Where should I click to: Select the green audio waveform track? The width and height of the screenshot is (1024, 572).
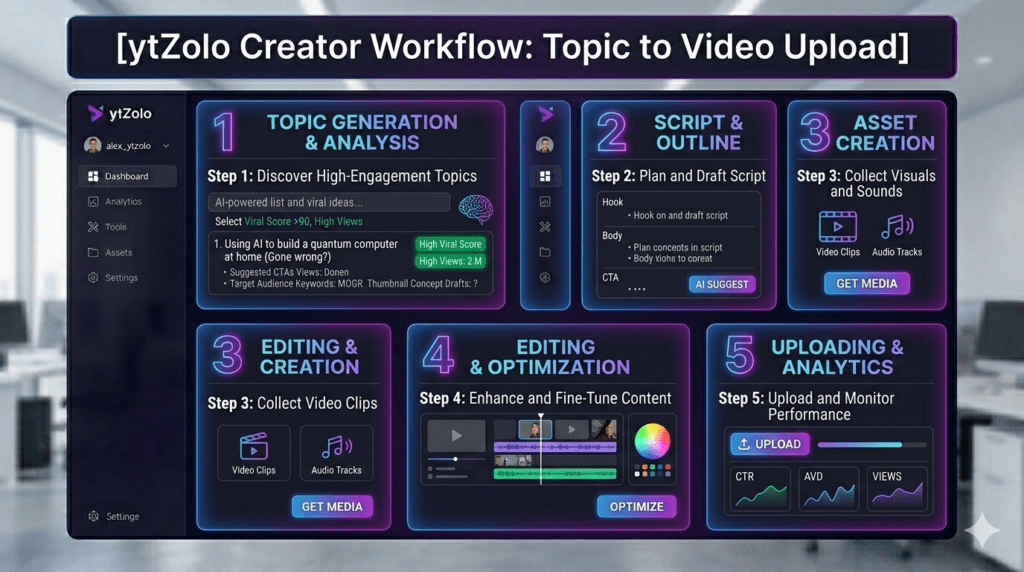coord(555,474)
